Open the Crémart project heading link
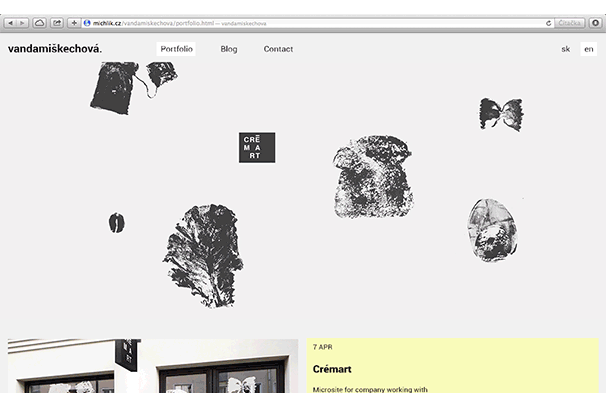Screen dimensions: 606x406 332,369
